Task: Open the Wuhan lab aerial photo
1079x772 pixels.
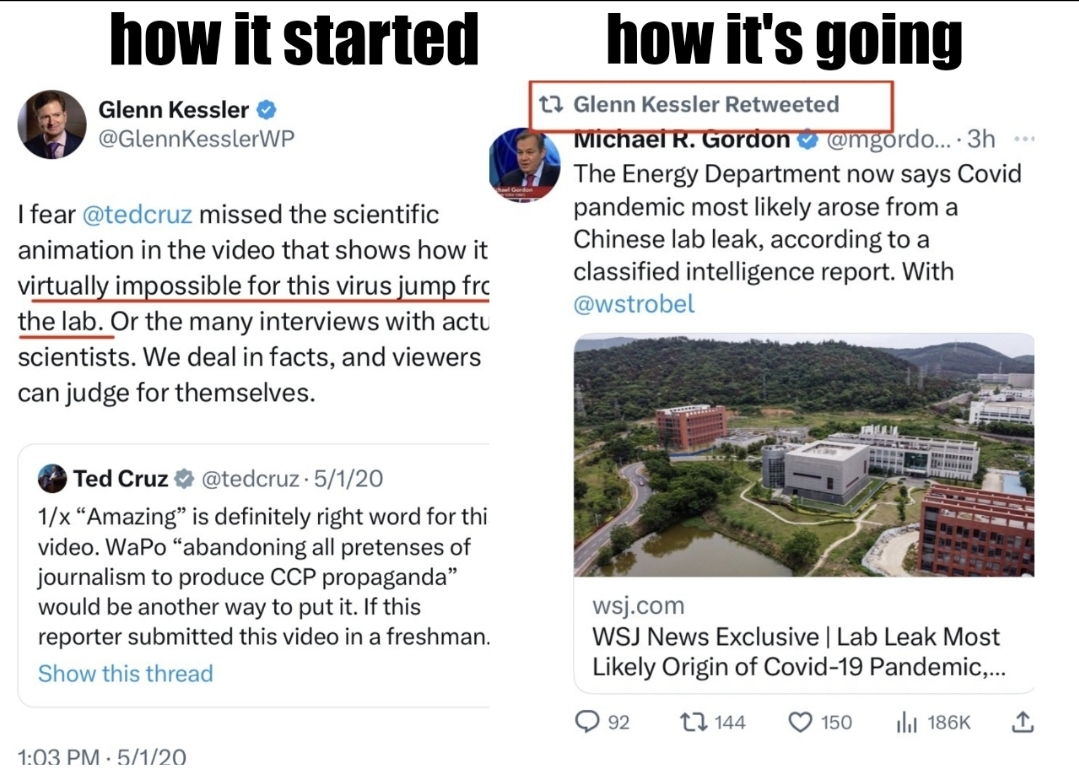Action: click(x=804, y=455)
